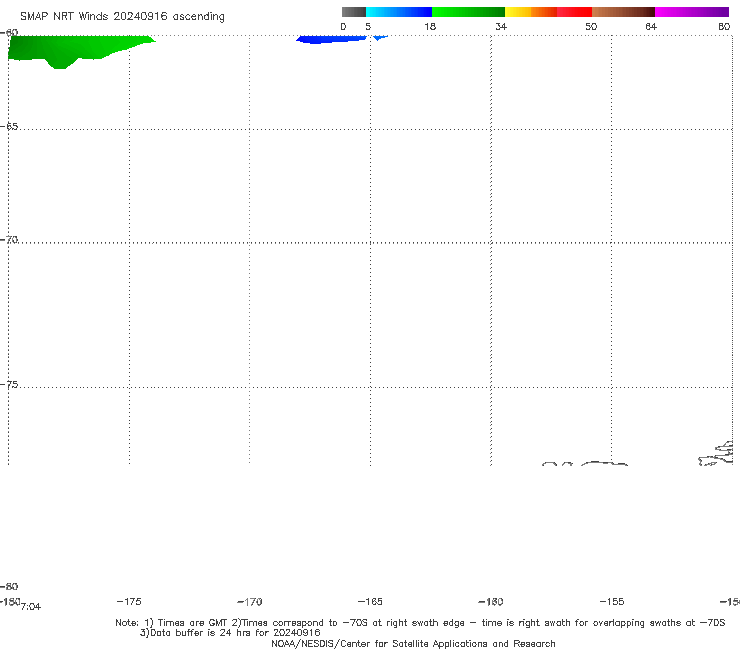Click the latitude label '-75'
Viewport: 740px width, 650px height.
click(x=9, y=384)
